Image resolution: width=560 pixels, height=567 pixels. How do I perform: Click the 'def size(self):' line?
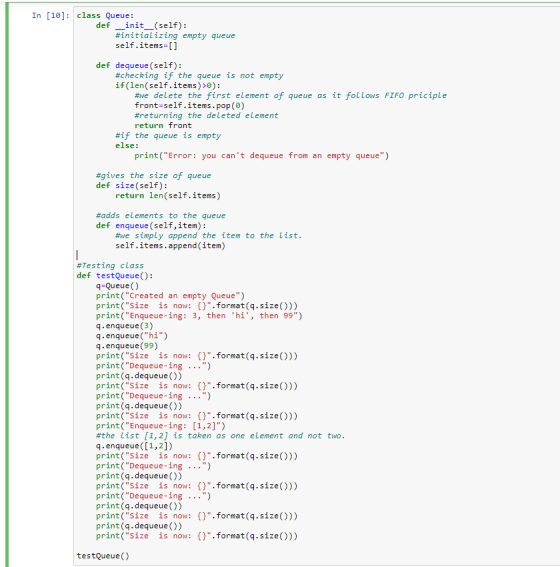point(132,186)
